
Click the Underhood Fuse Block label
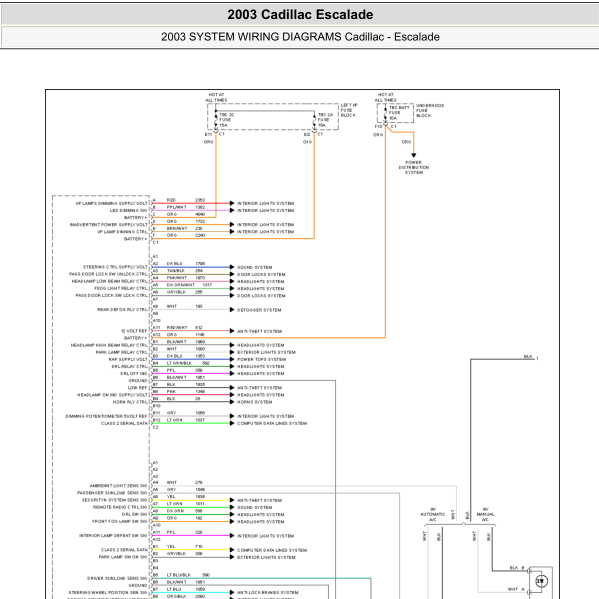[x=430, y=110]
